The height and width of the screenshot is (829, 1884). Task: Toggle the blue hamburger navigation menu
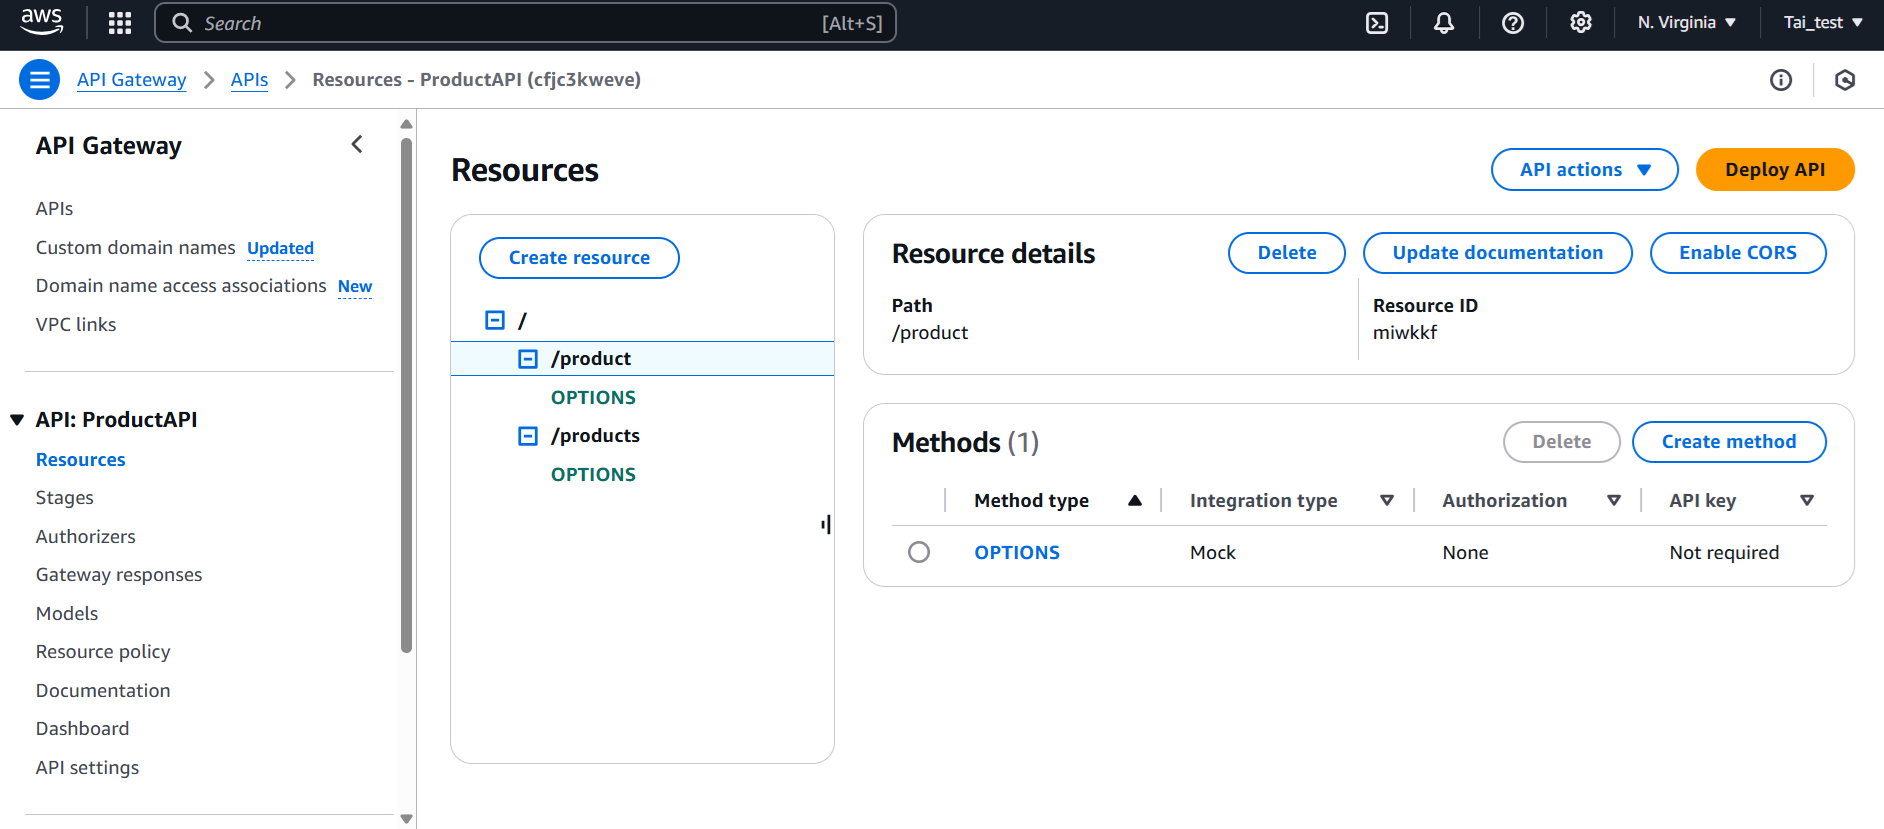pyautogui.click(x=40, y=80)
